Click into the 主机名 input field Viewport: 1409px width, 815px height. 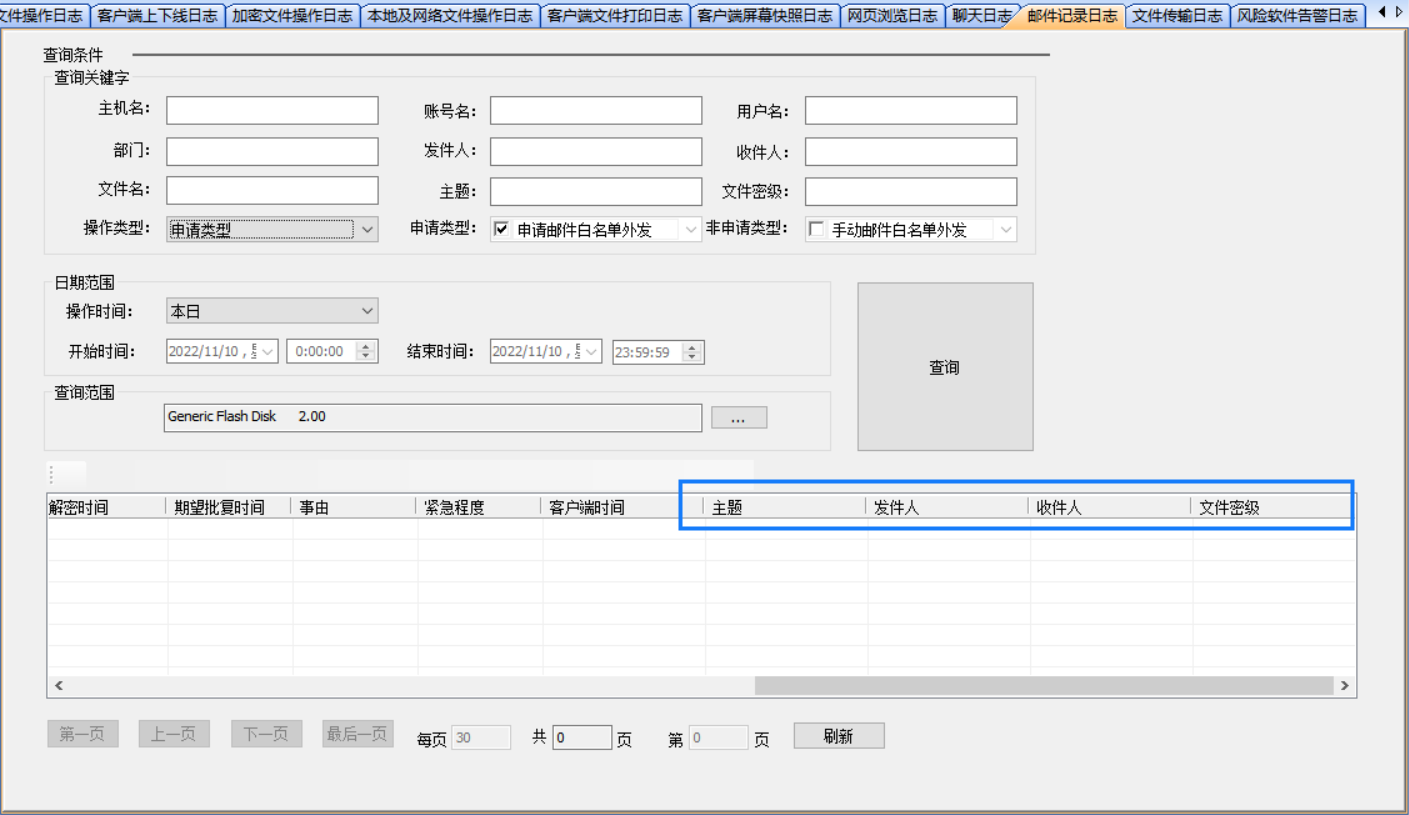272,110
